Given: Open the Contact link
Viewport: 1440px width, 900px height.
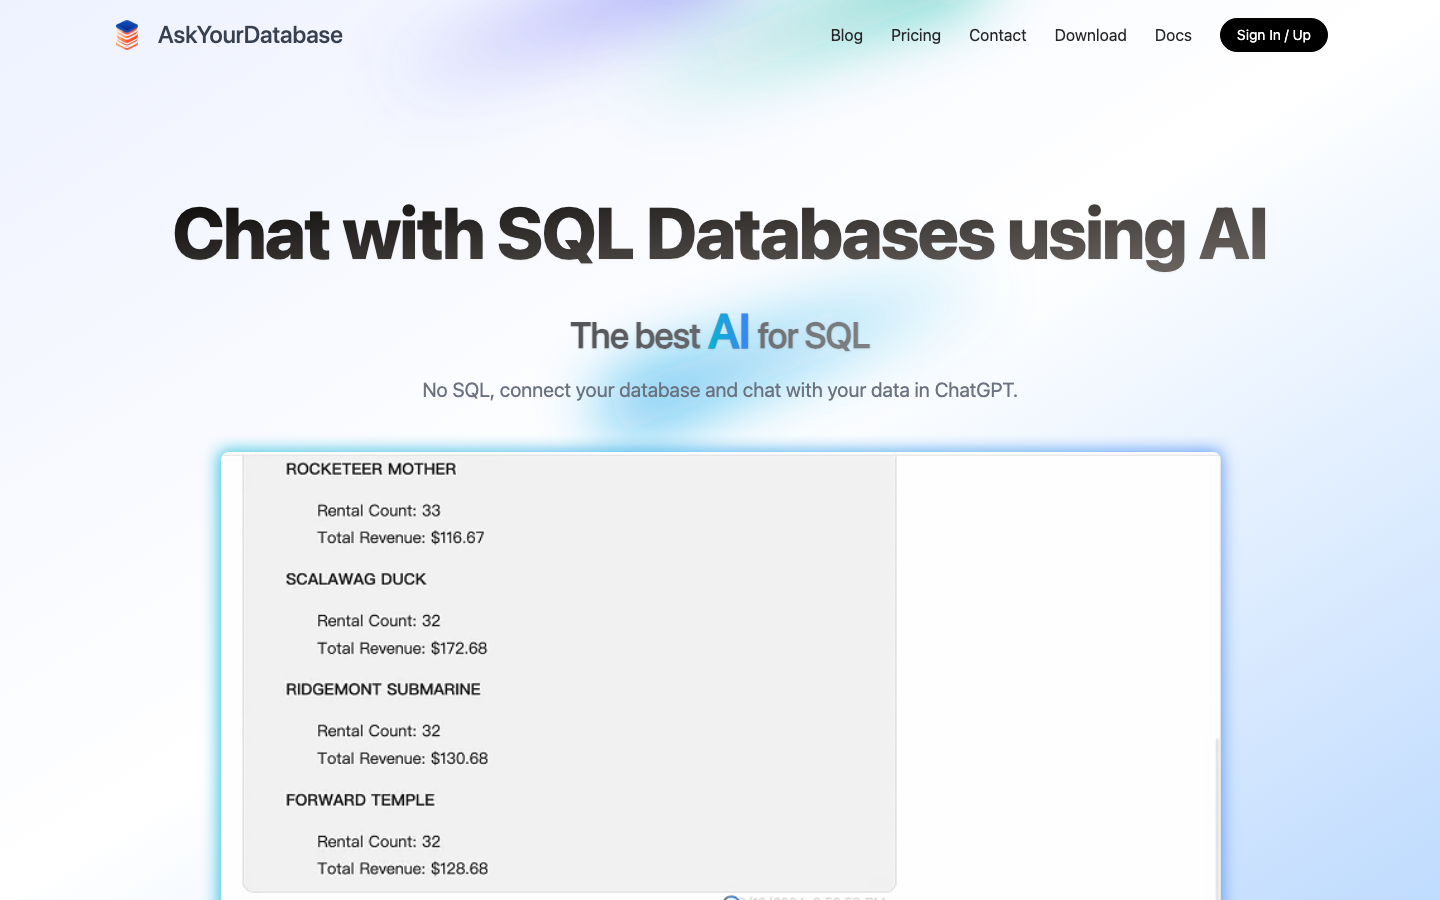Looking at the screenshot, I should pos(997,35).
